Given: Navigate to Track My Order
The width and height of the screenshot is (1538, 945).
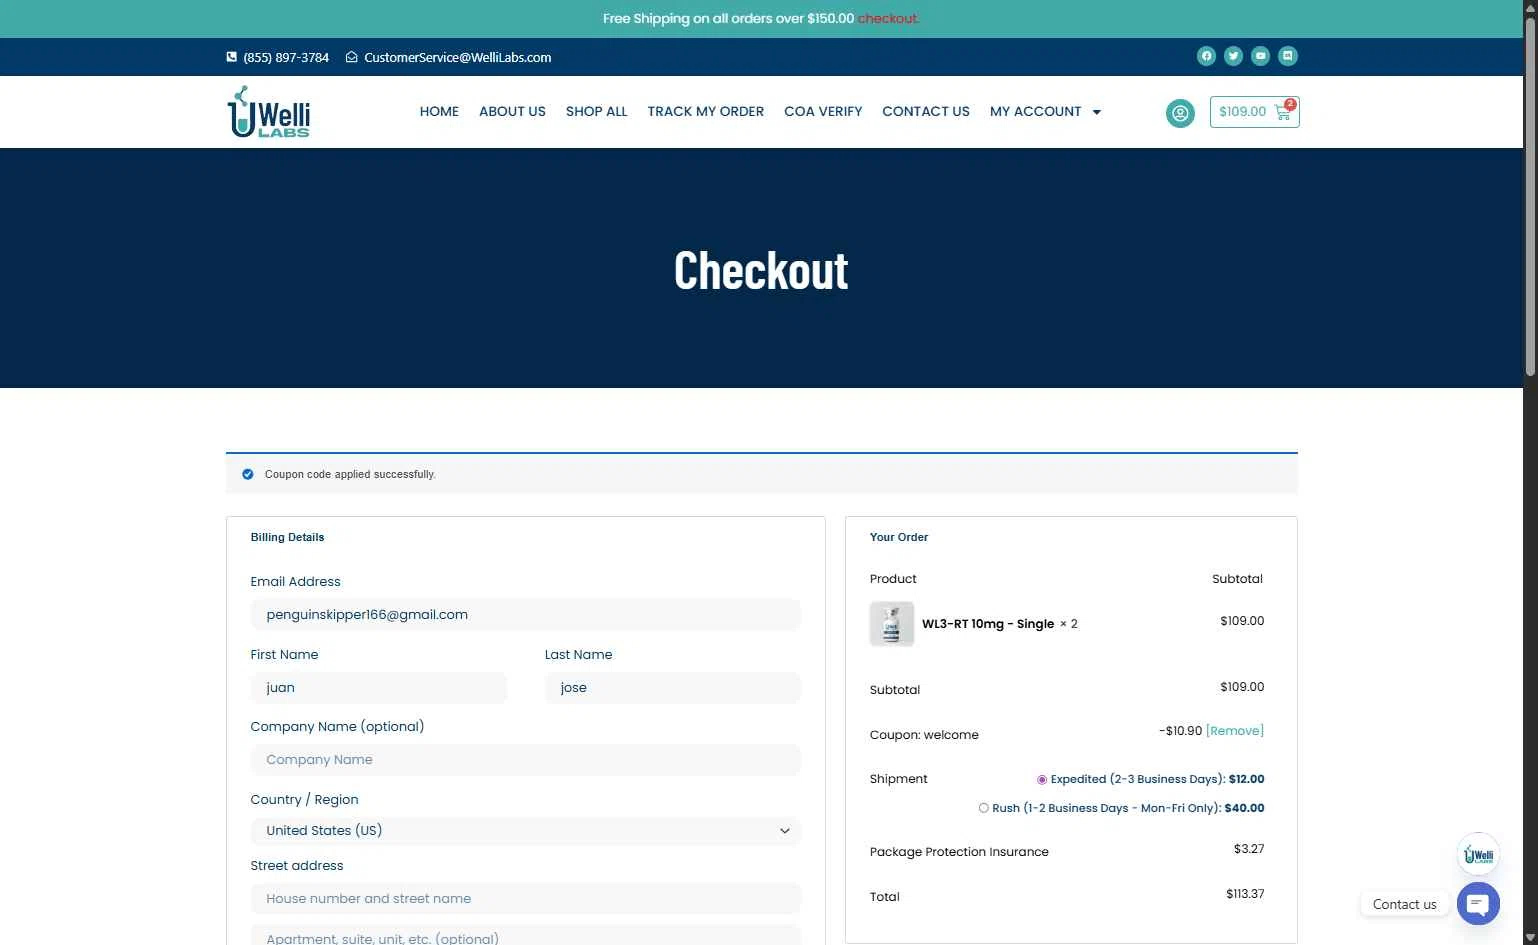Looking at the screenshot, I should click(x=706, y=112).
